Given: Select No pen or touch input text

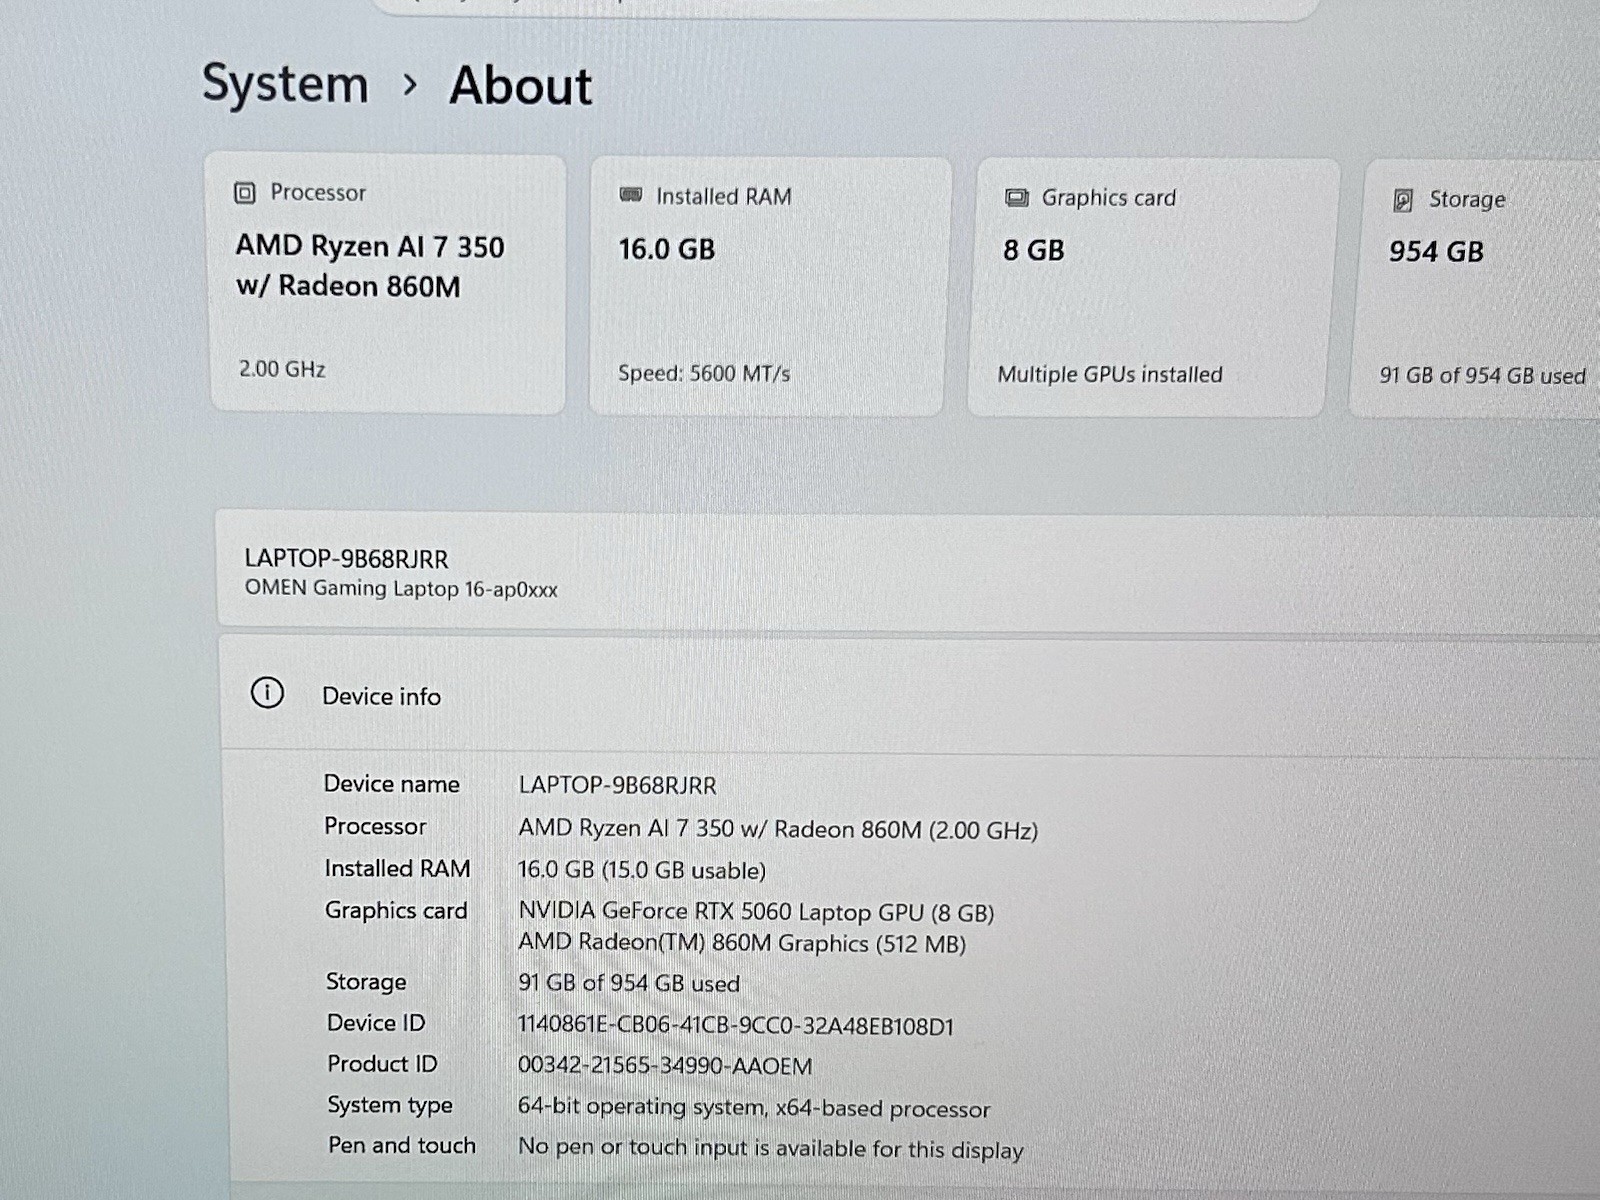Looking at the screenshot, I should coord(771,1149).
